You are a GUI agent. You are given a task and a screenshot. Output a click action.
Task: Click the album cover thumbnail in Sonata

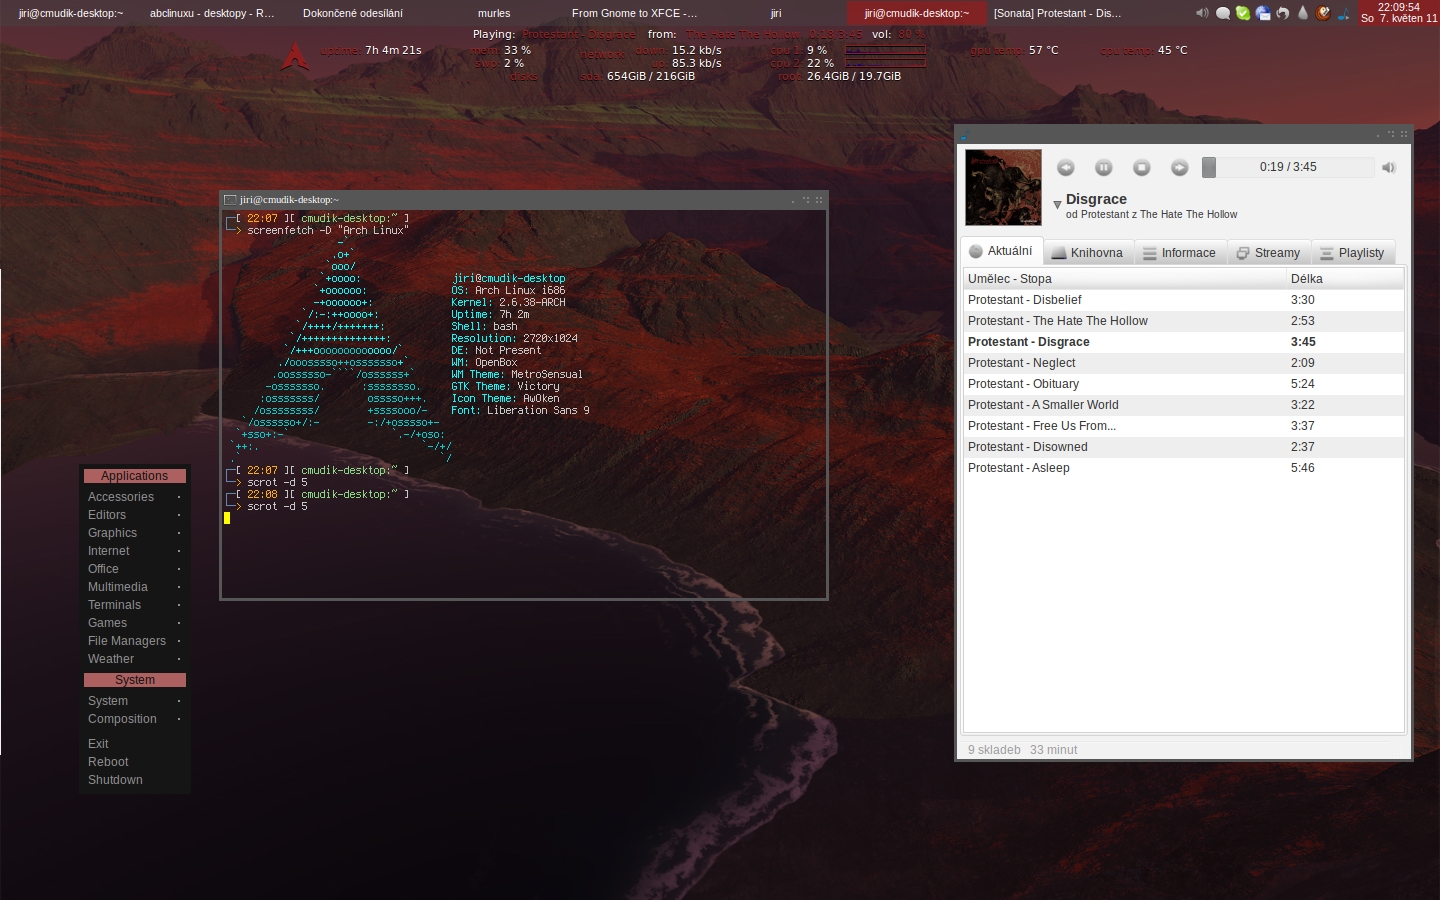point(1003,187)
